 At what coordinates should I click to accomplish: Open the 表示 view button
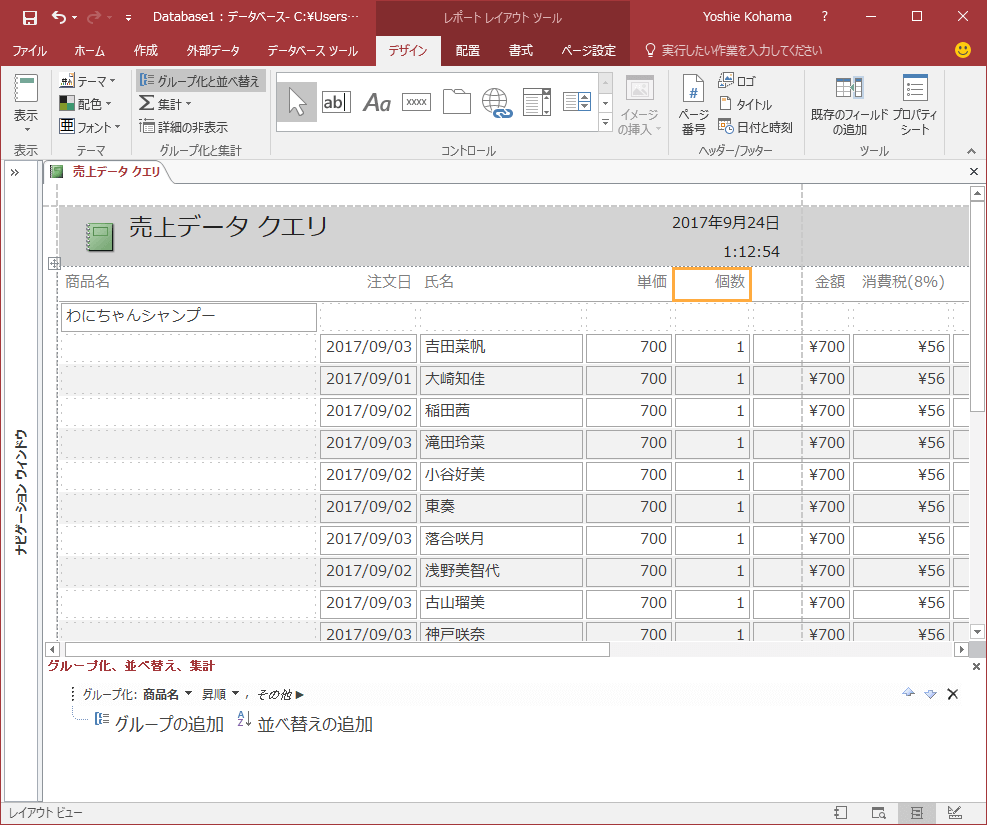[26, 103]
